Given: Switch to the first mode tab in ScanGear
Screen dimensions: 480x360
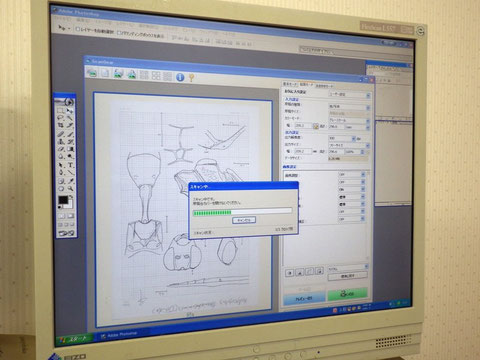Looking at the screenshot, I should [290, 84].
